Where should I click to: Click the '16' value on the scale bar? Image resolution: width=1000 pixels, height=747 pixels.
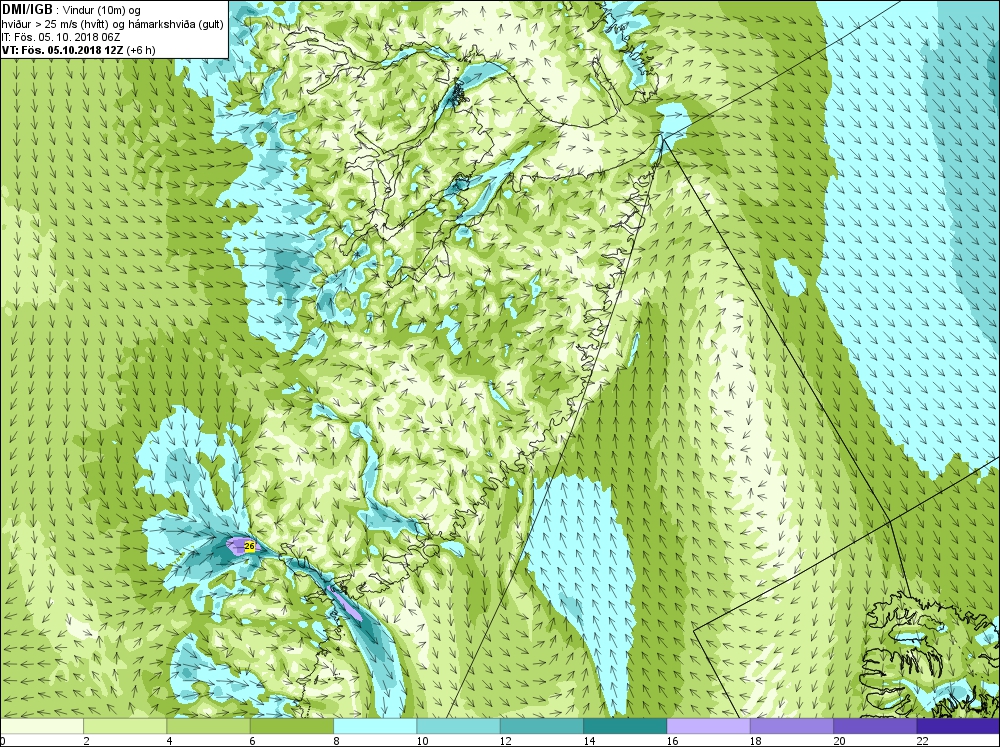(672, 741)
